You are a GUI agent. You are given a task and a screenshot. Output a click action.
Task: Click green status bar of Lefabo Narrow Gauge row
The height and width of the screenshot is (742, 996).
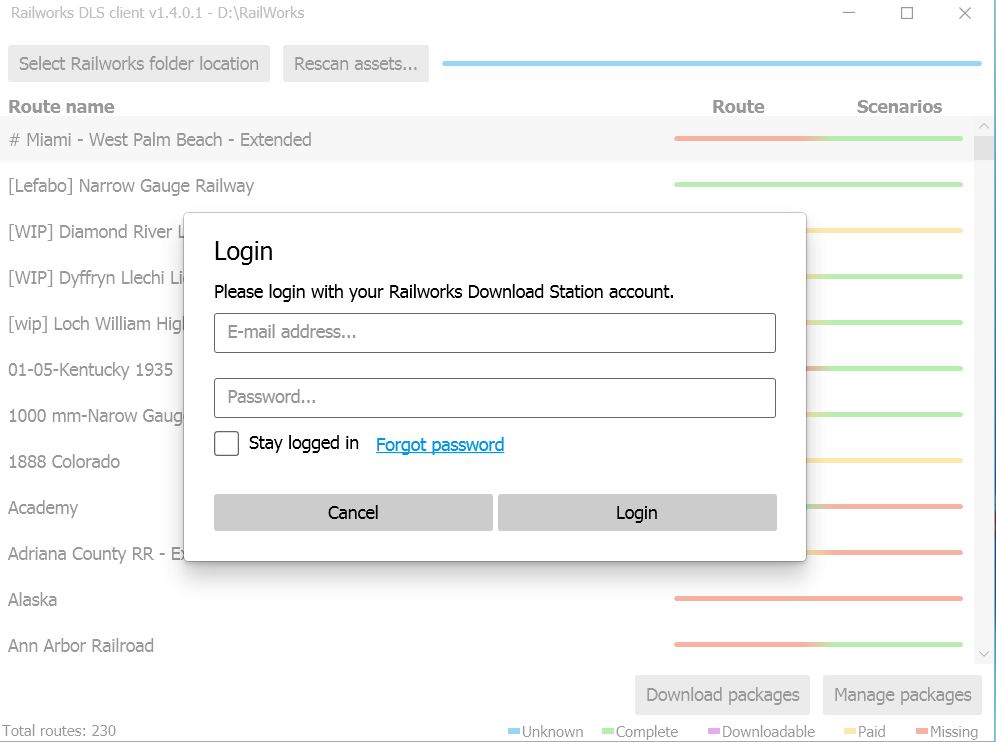click(818, 184)
